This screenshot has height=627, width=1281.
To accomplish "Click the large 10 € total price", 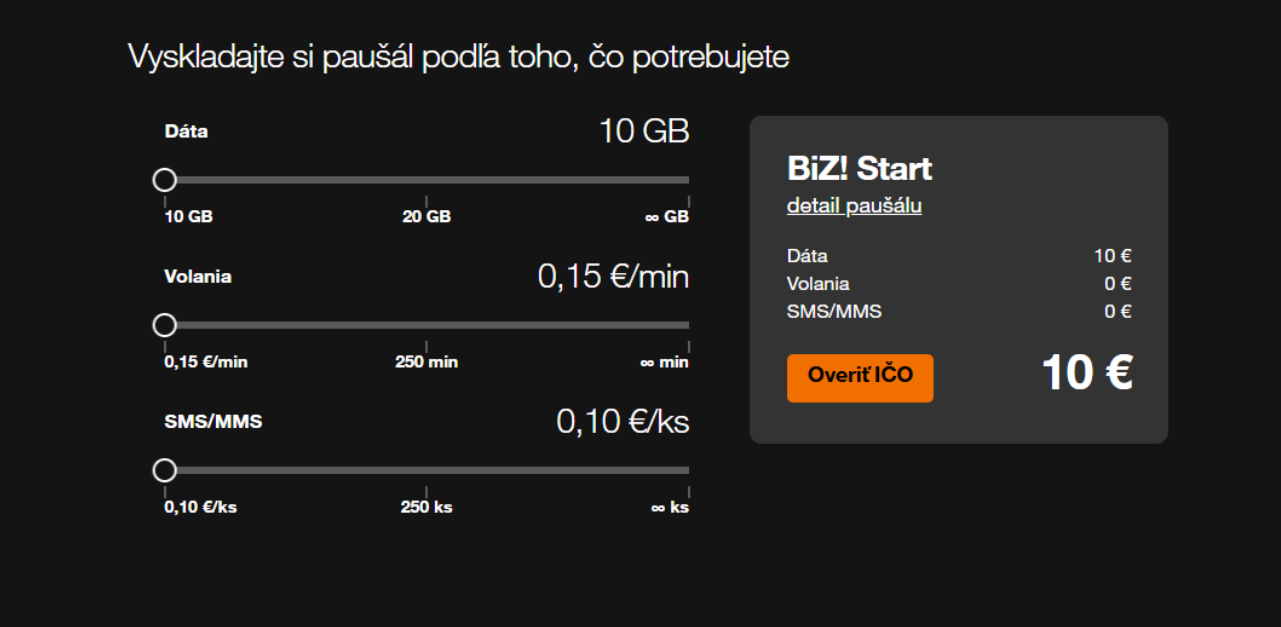I will pyautogui.click(x=1086, y=373).
